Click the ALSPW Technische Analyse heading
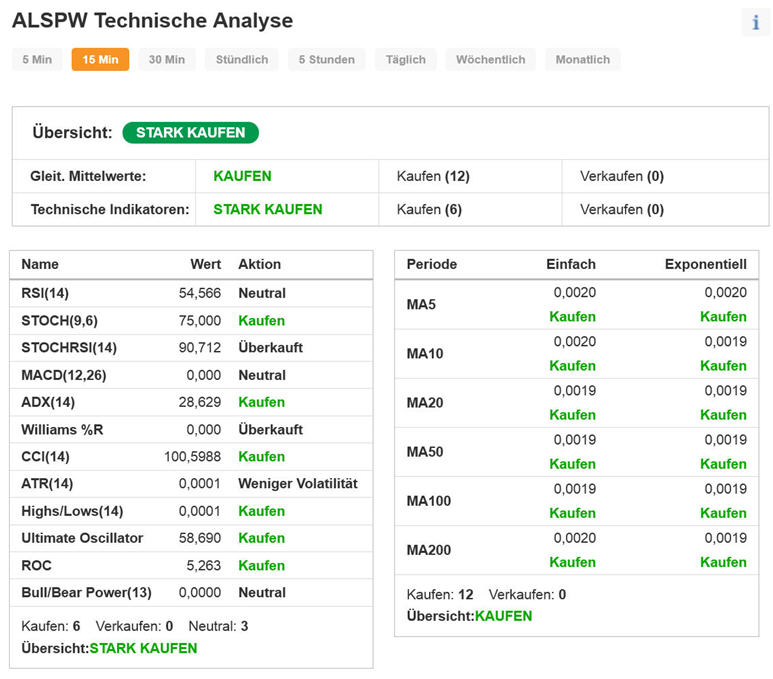Screen dimensions: 773x679 [x=152, y=21]
